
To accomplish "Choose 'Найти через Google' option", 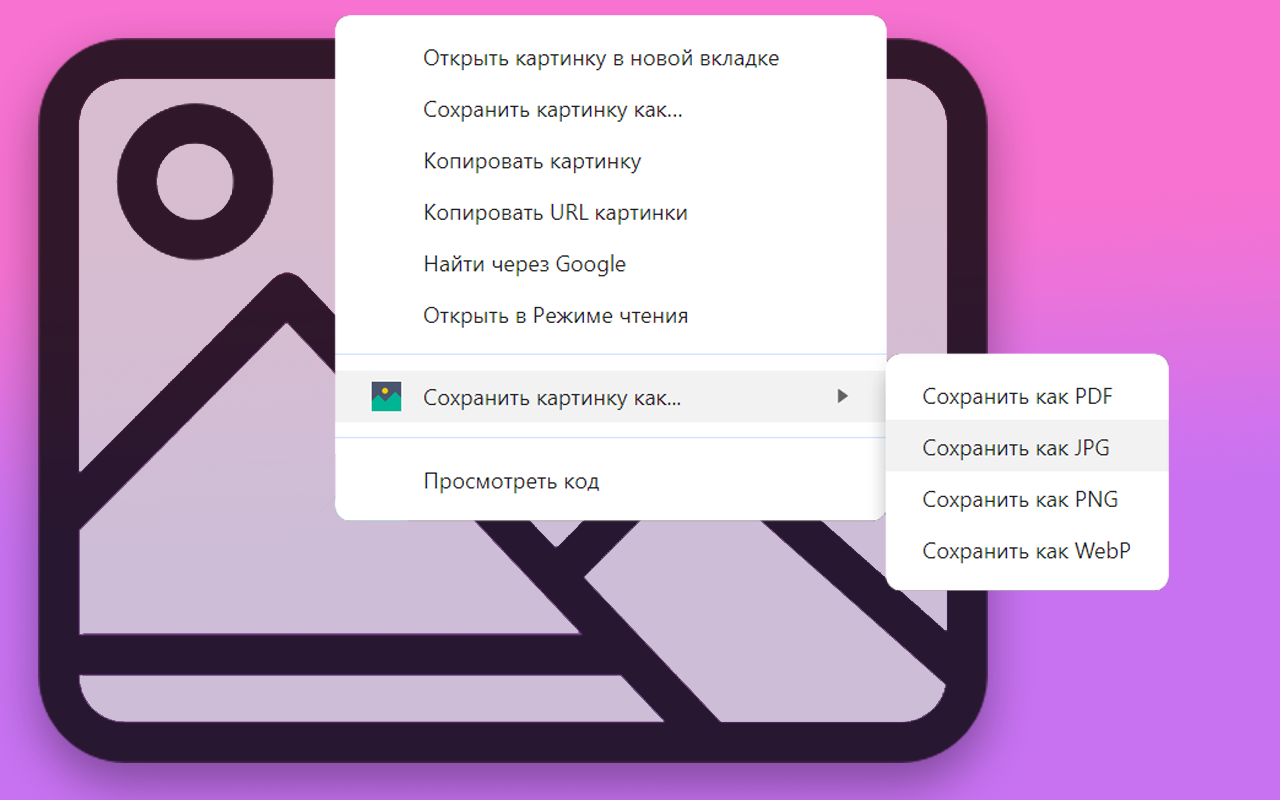I will [x=610, y=264].
